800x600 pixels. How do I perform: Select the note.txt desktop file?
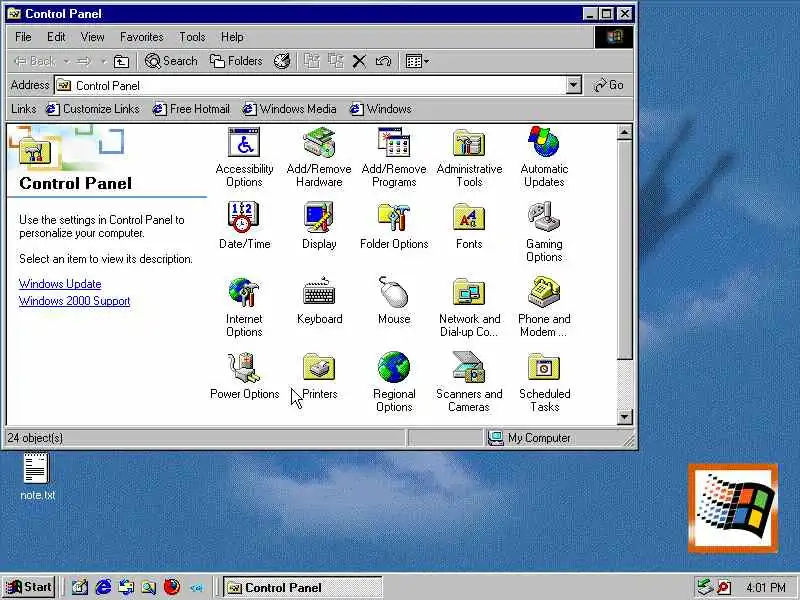click(37, 476)
